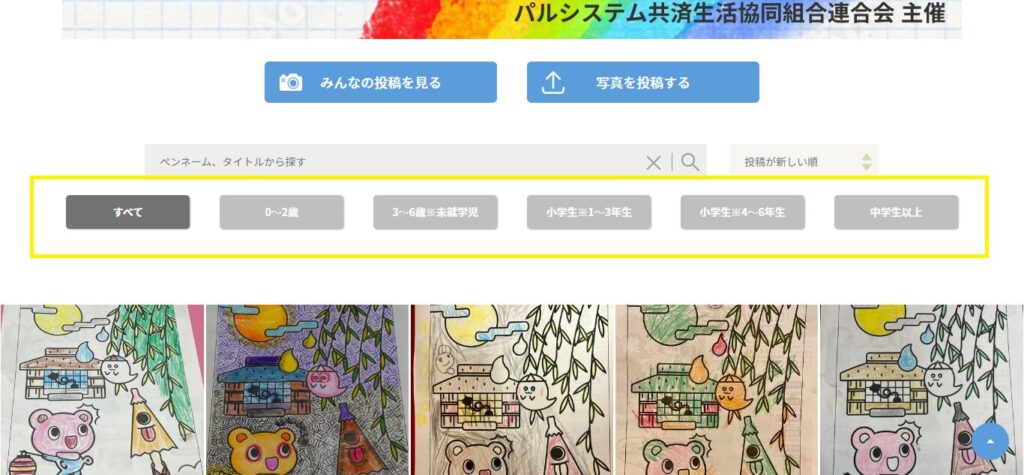Viewport: 1024px width, 475px height.
Task: Open the third coloring with the brown bear
Action: [512, 389]
